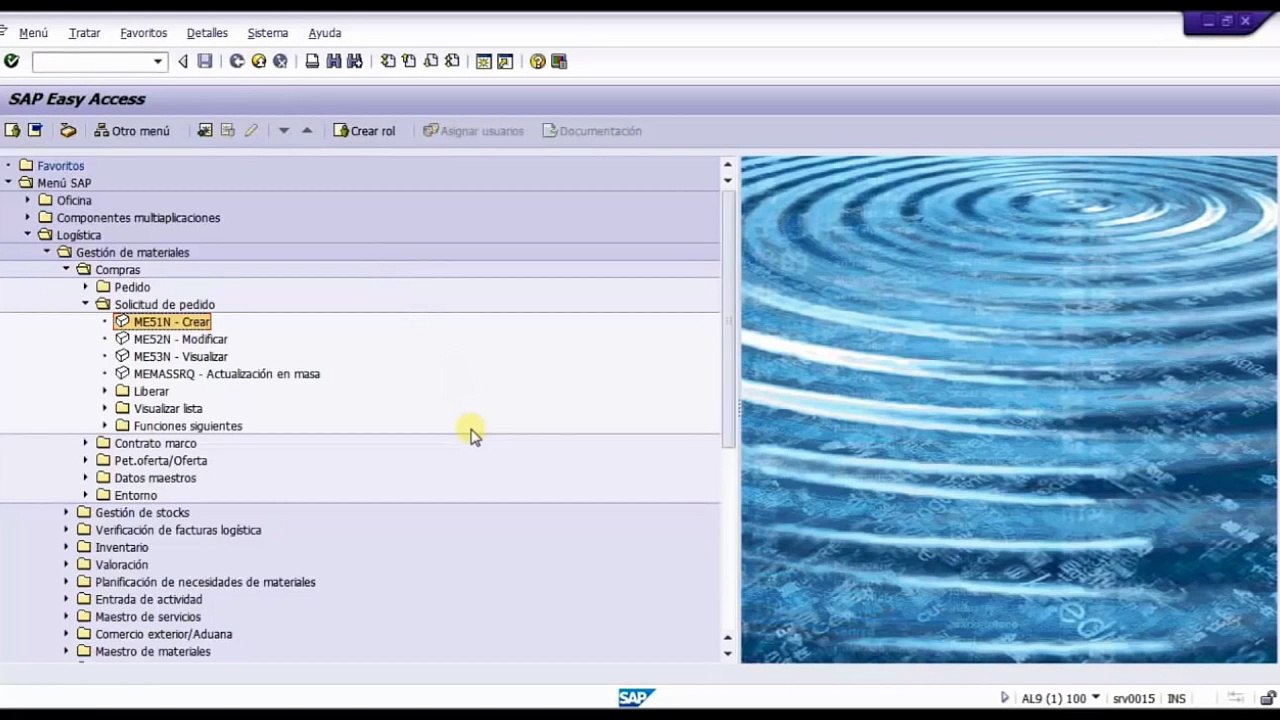Click the lock icon in status bar
Image resolution: width=1280 pixels, height=720 pixels.
[x=1268, y=698]
